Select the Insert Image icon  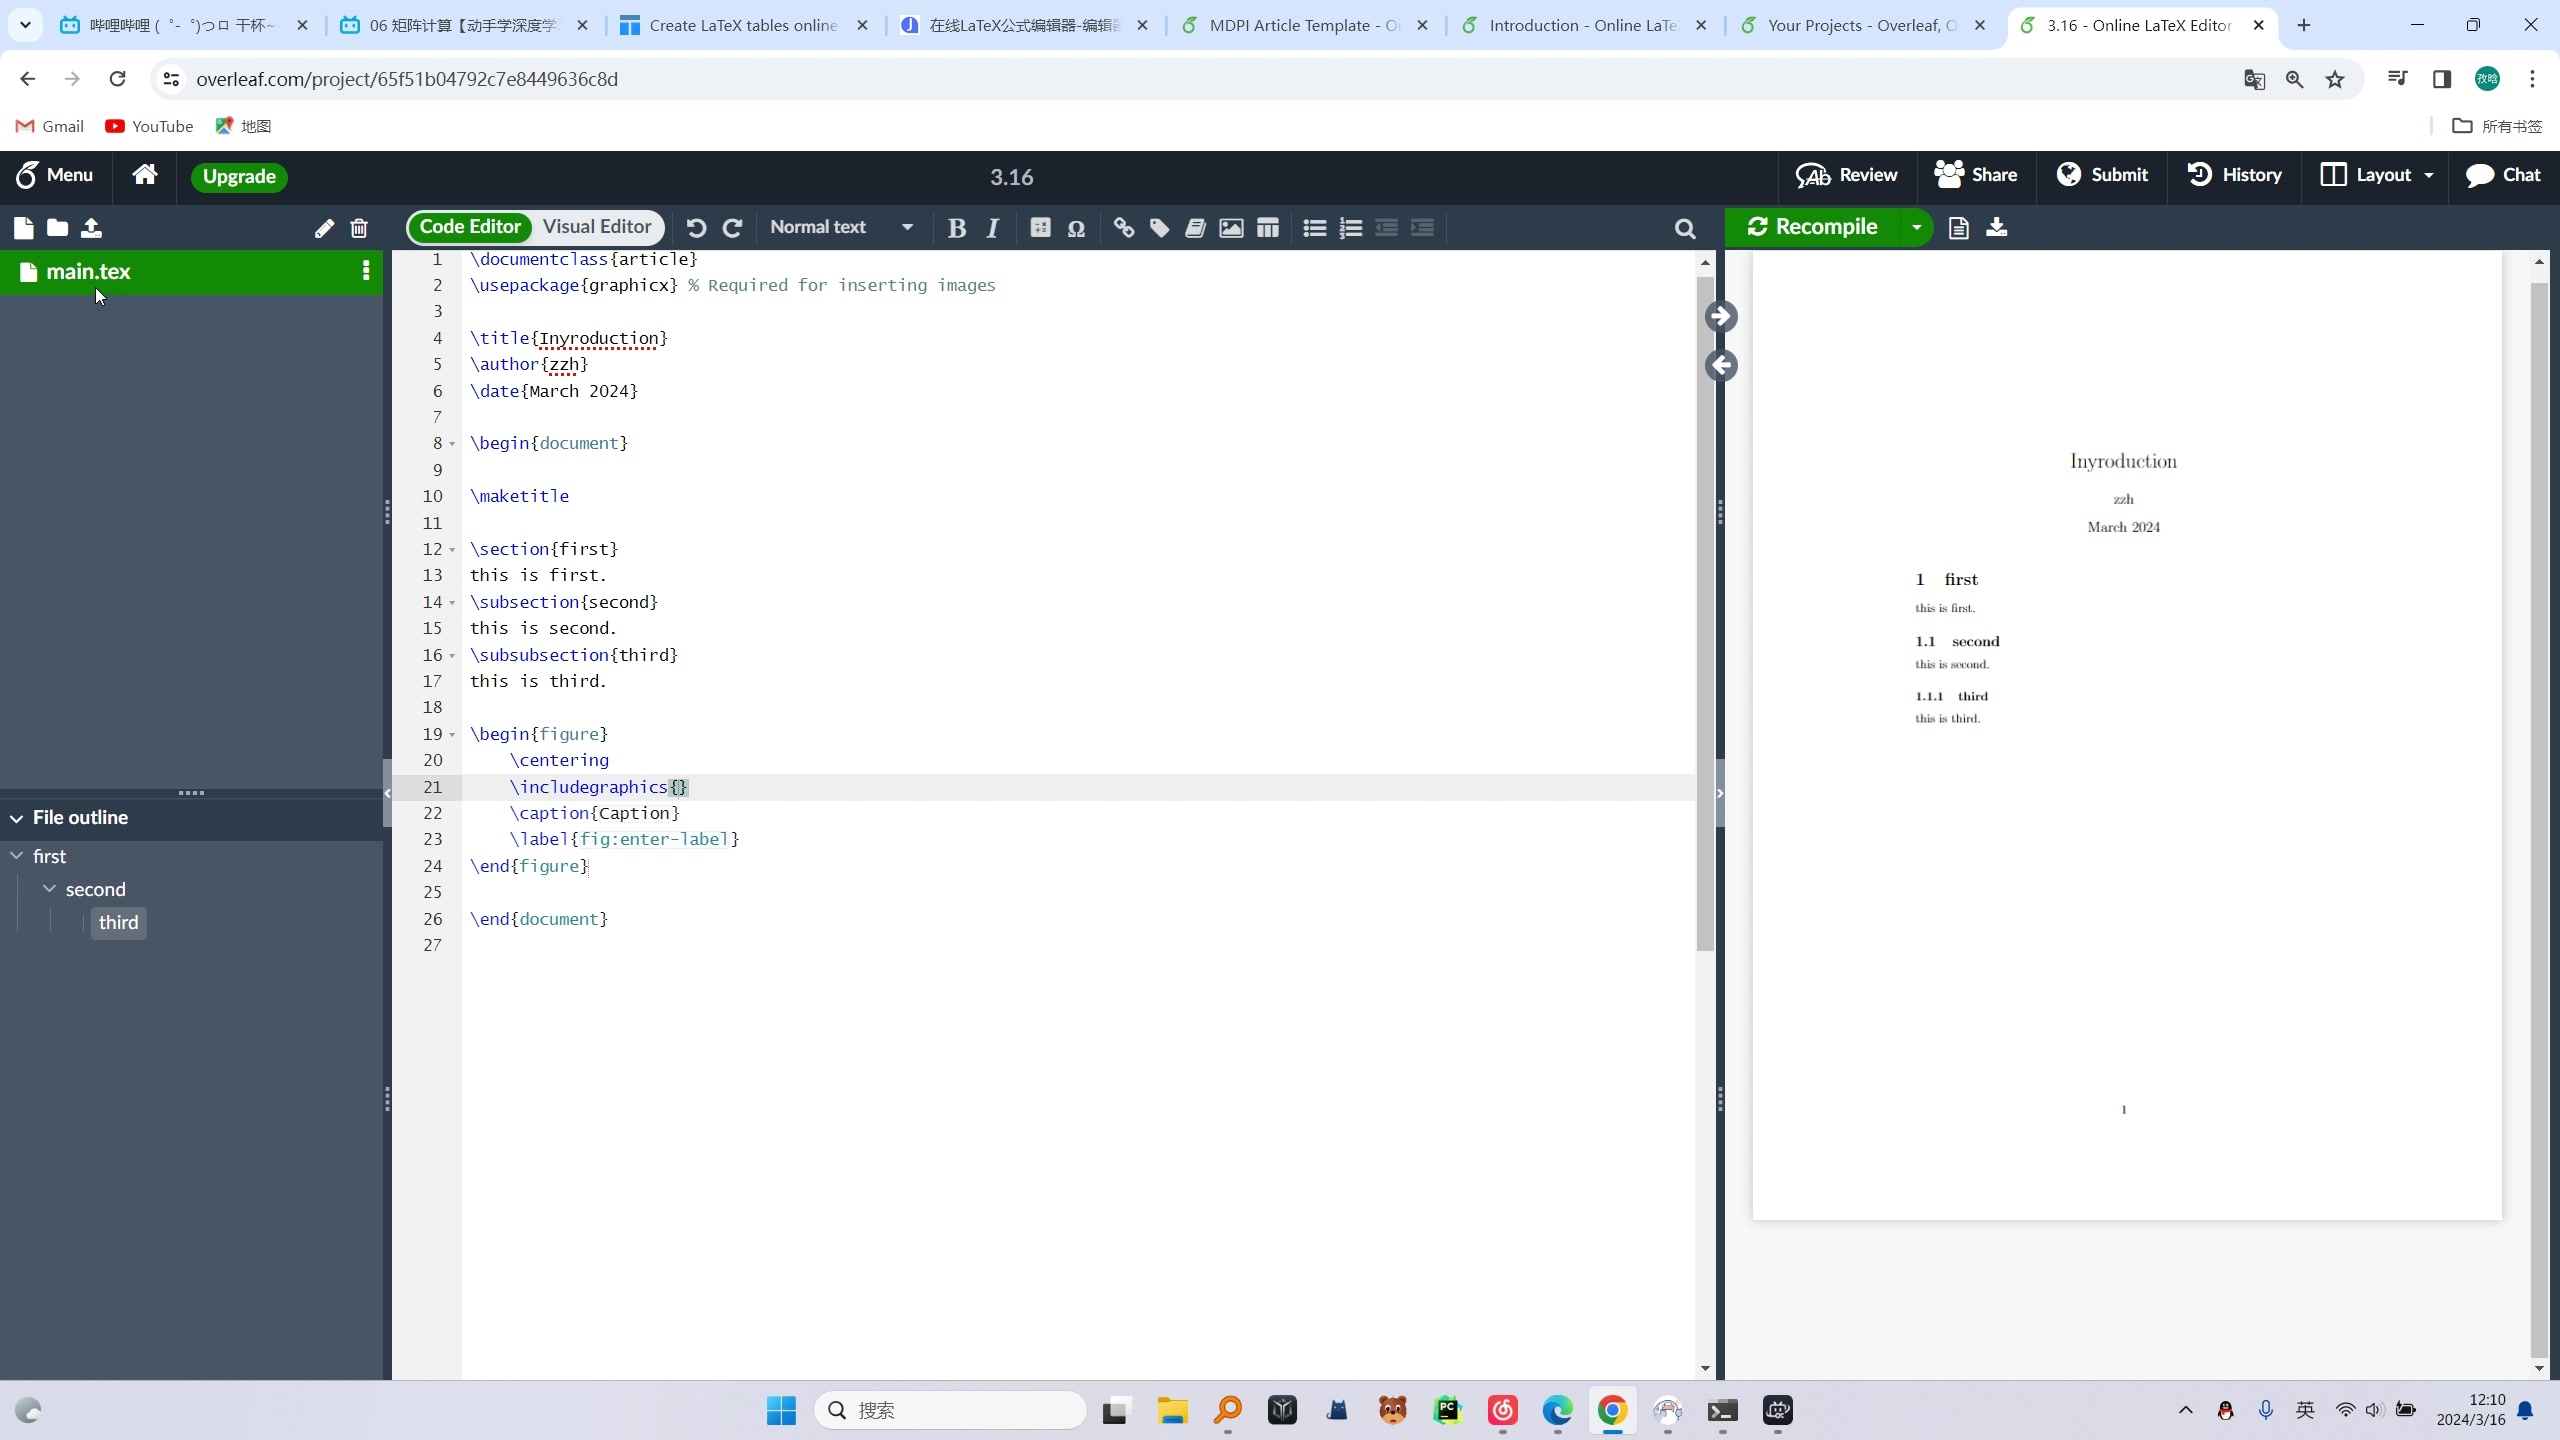pyautogui.click(x=1231, y=227)
